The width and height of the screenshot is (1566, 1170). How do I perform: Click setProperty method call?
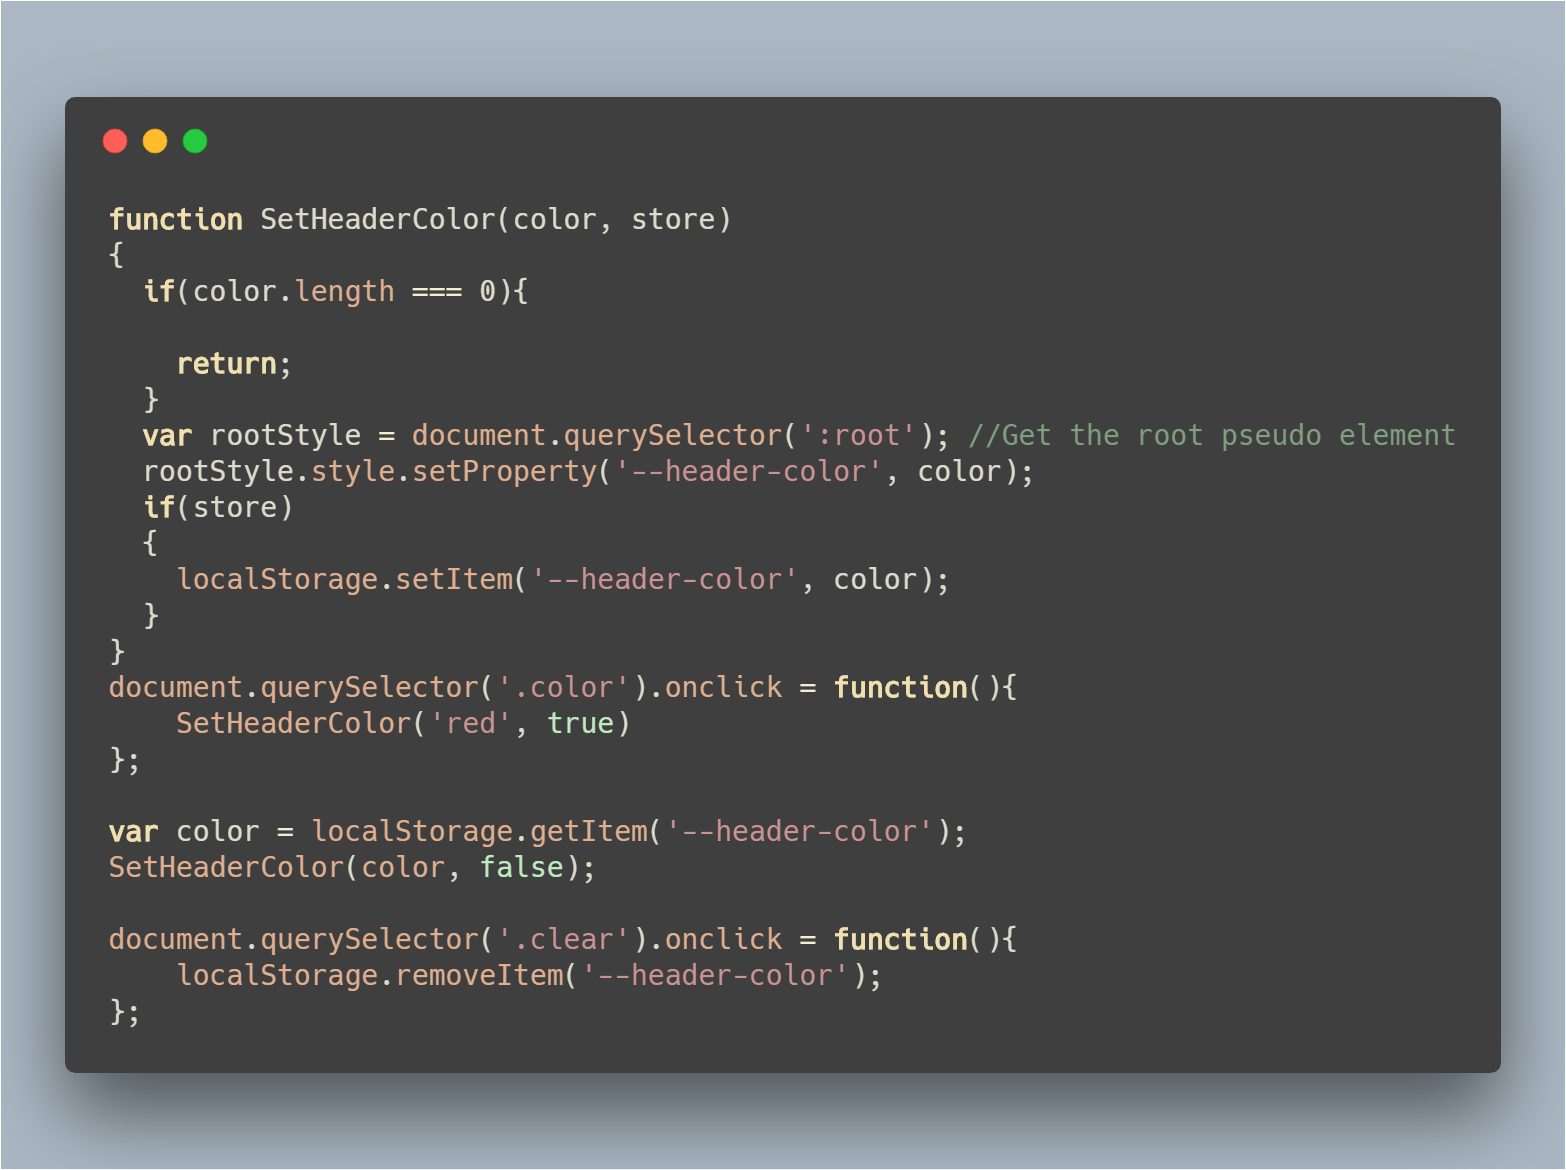tap(504, 471)
